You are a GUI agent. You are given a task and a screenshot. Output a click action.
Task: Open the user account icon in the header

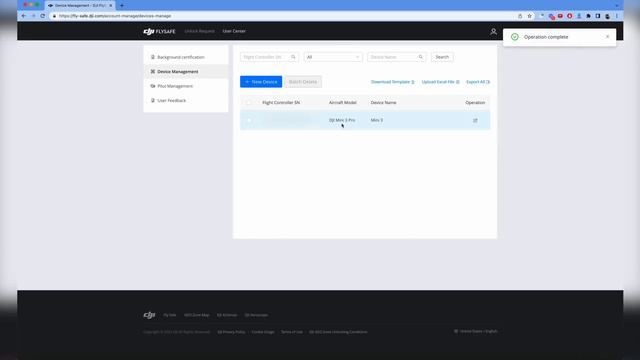(493, 31)
